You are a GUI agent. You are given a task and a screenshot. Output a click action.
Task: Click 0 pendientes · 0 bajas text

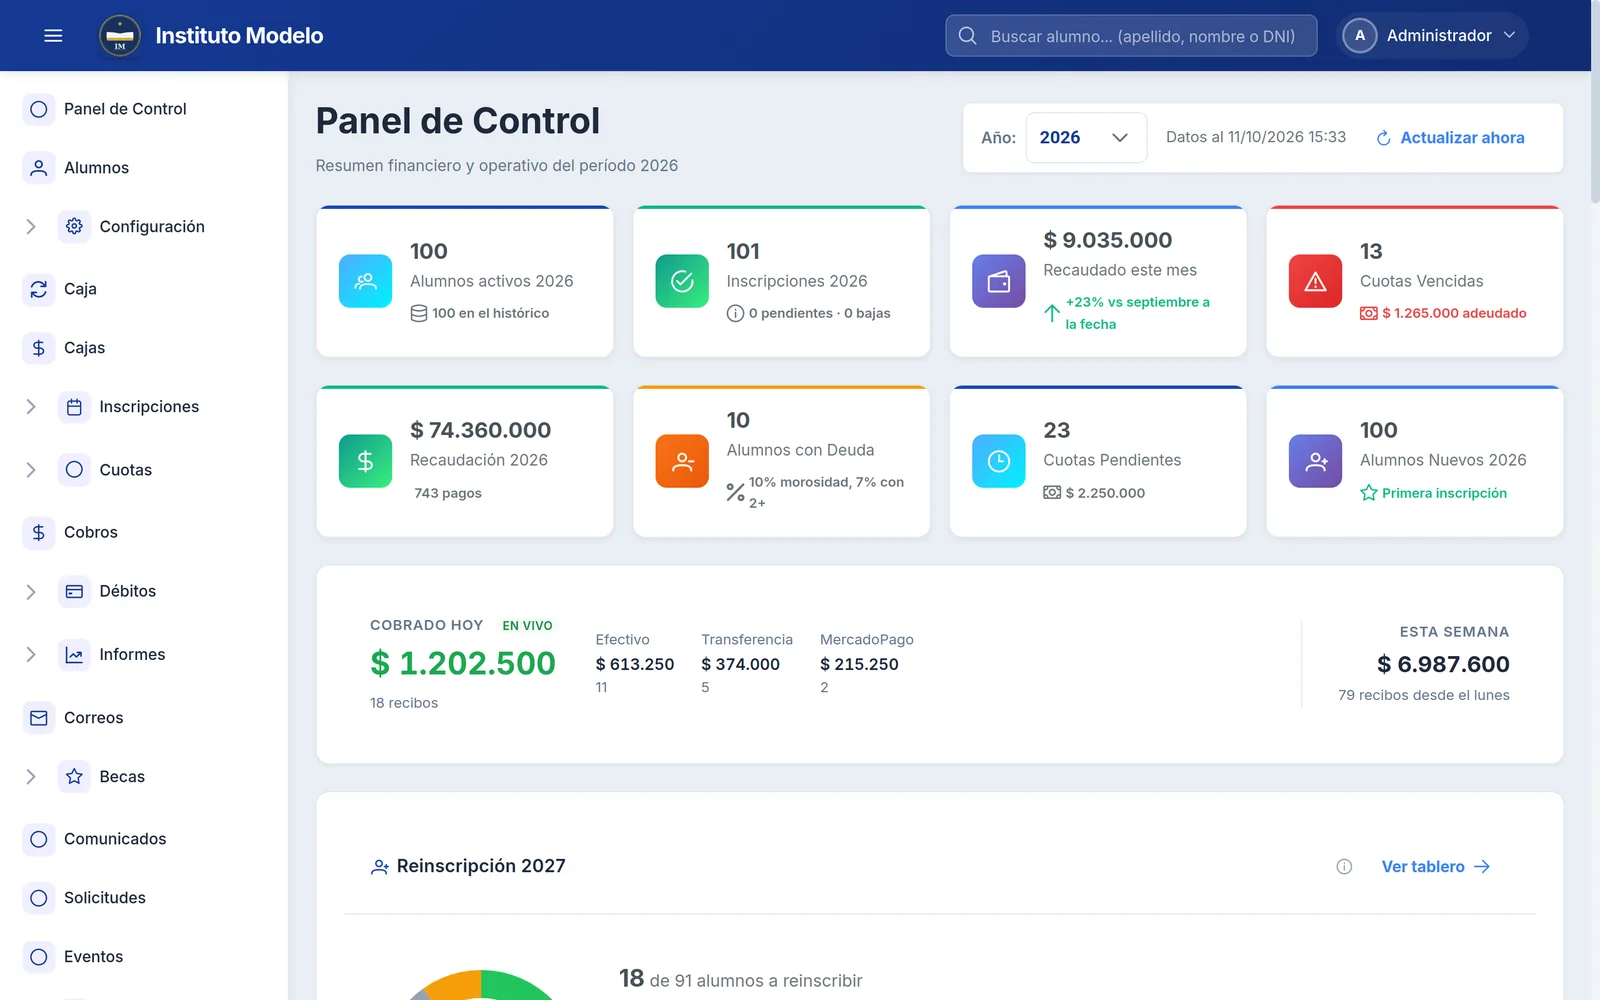(819, 313)
